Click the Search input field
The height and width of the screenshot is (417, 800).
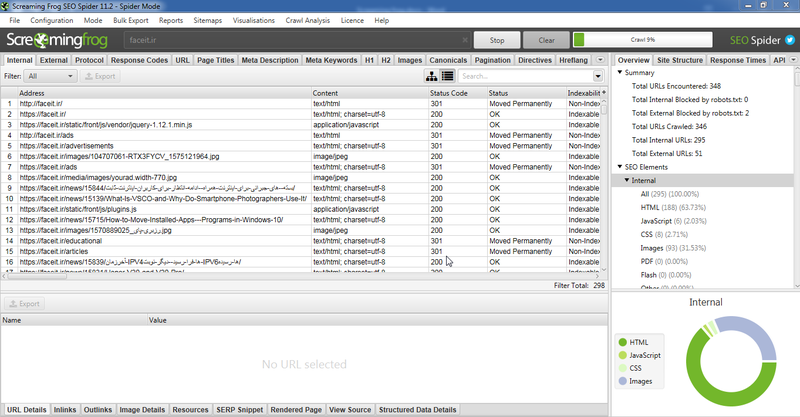pos(526,76)
